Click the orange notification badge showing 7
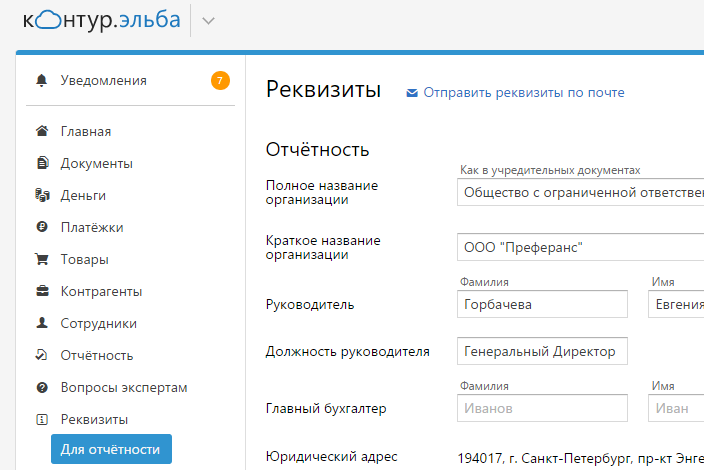 pyautogui.click(x=220, y=81)
